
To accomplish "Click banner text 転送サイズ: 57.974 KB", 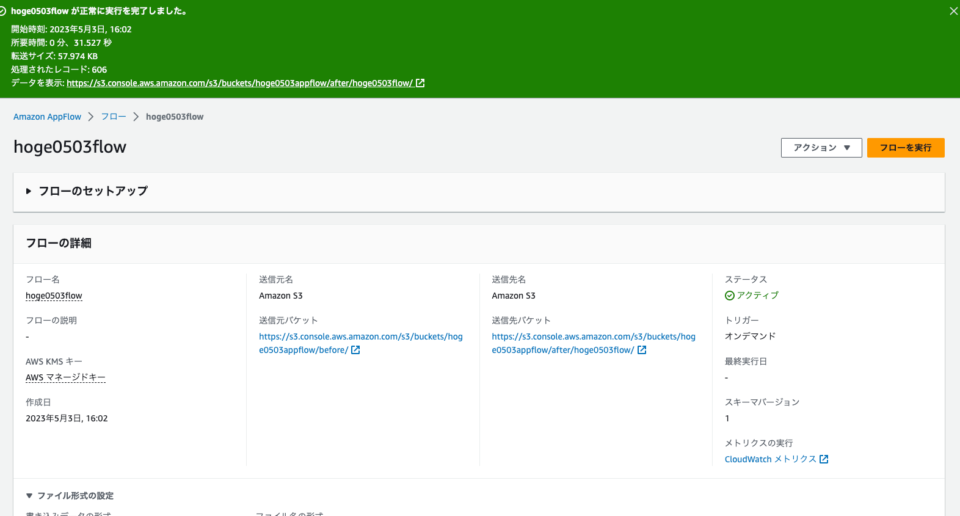I will tap(54, 56).
